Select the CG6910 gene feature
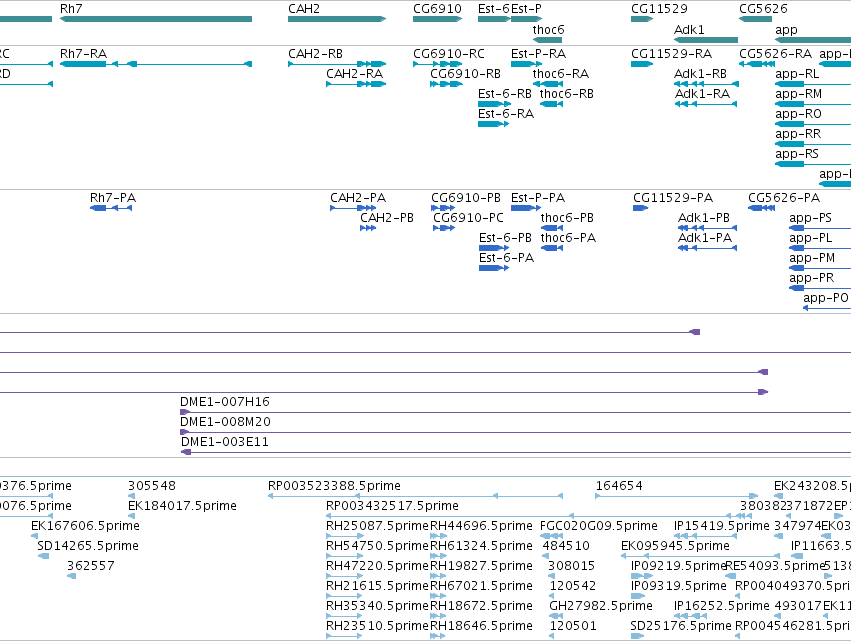 (437, 19)
